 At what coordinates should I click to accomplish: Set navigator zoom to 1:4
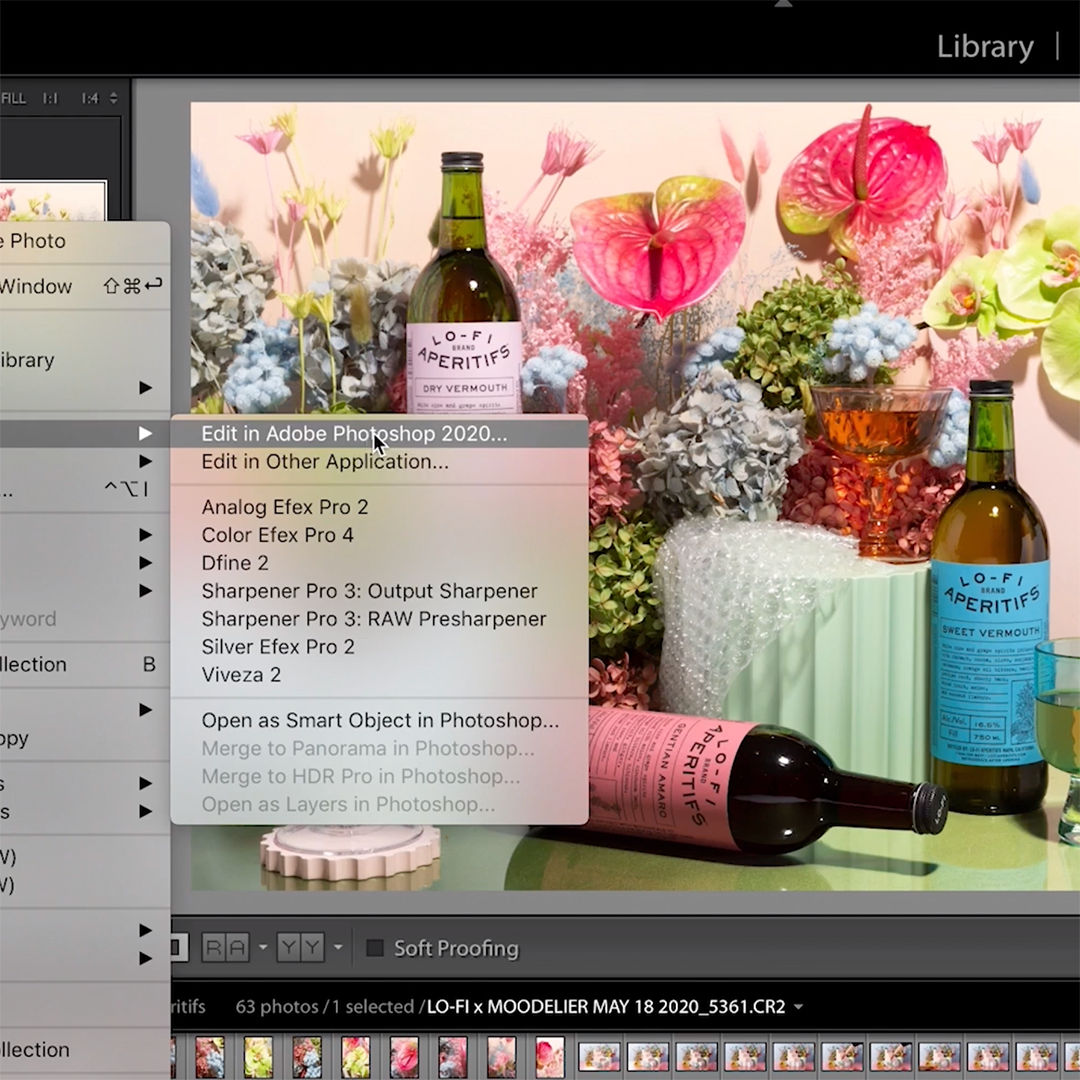coord(90,98)
